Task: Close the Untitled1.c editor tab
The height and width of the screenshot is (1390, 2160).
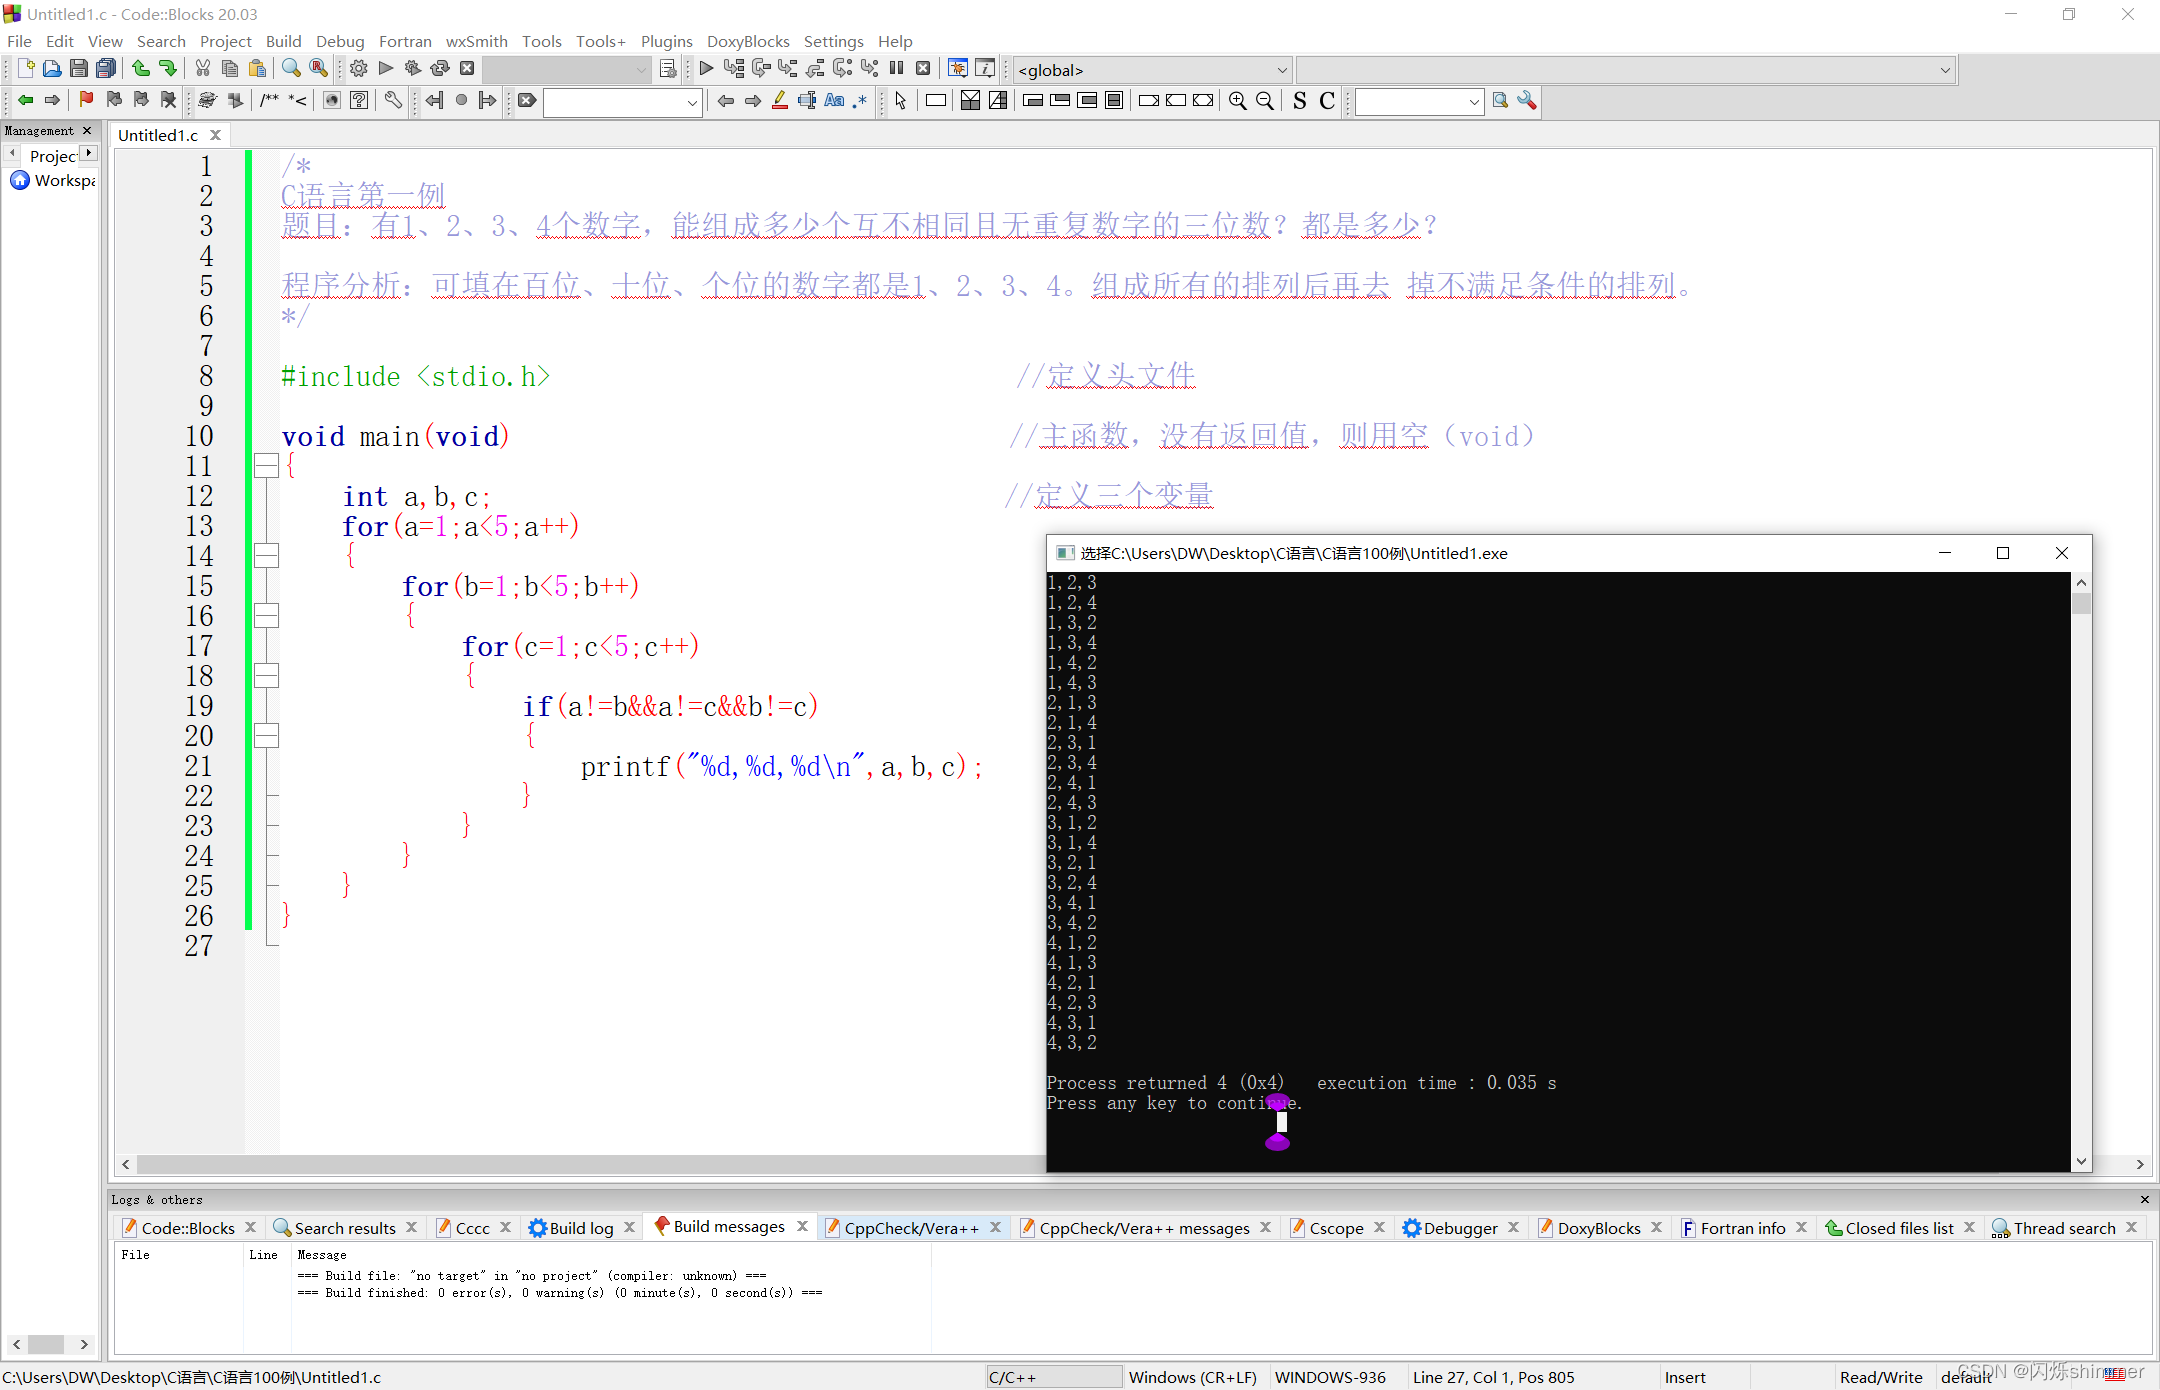Action: coord(215,135)
